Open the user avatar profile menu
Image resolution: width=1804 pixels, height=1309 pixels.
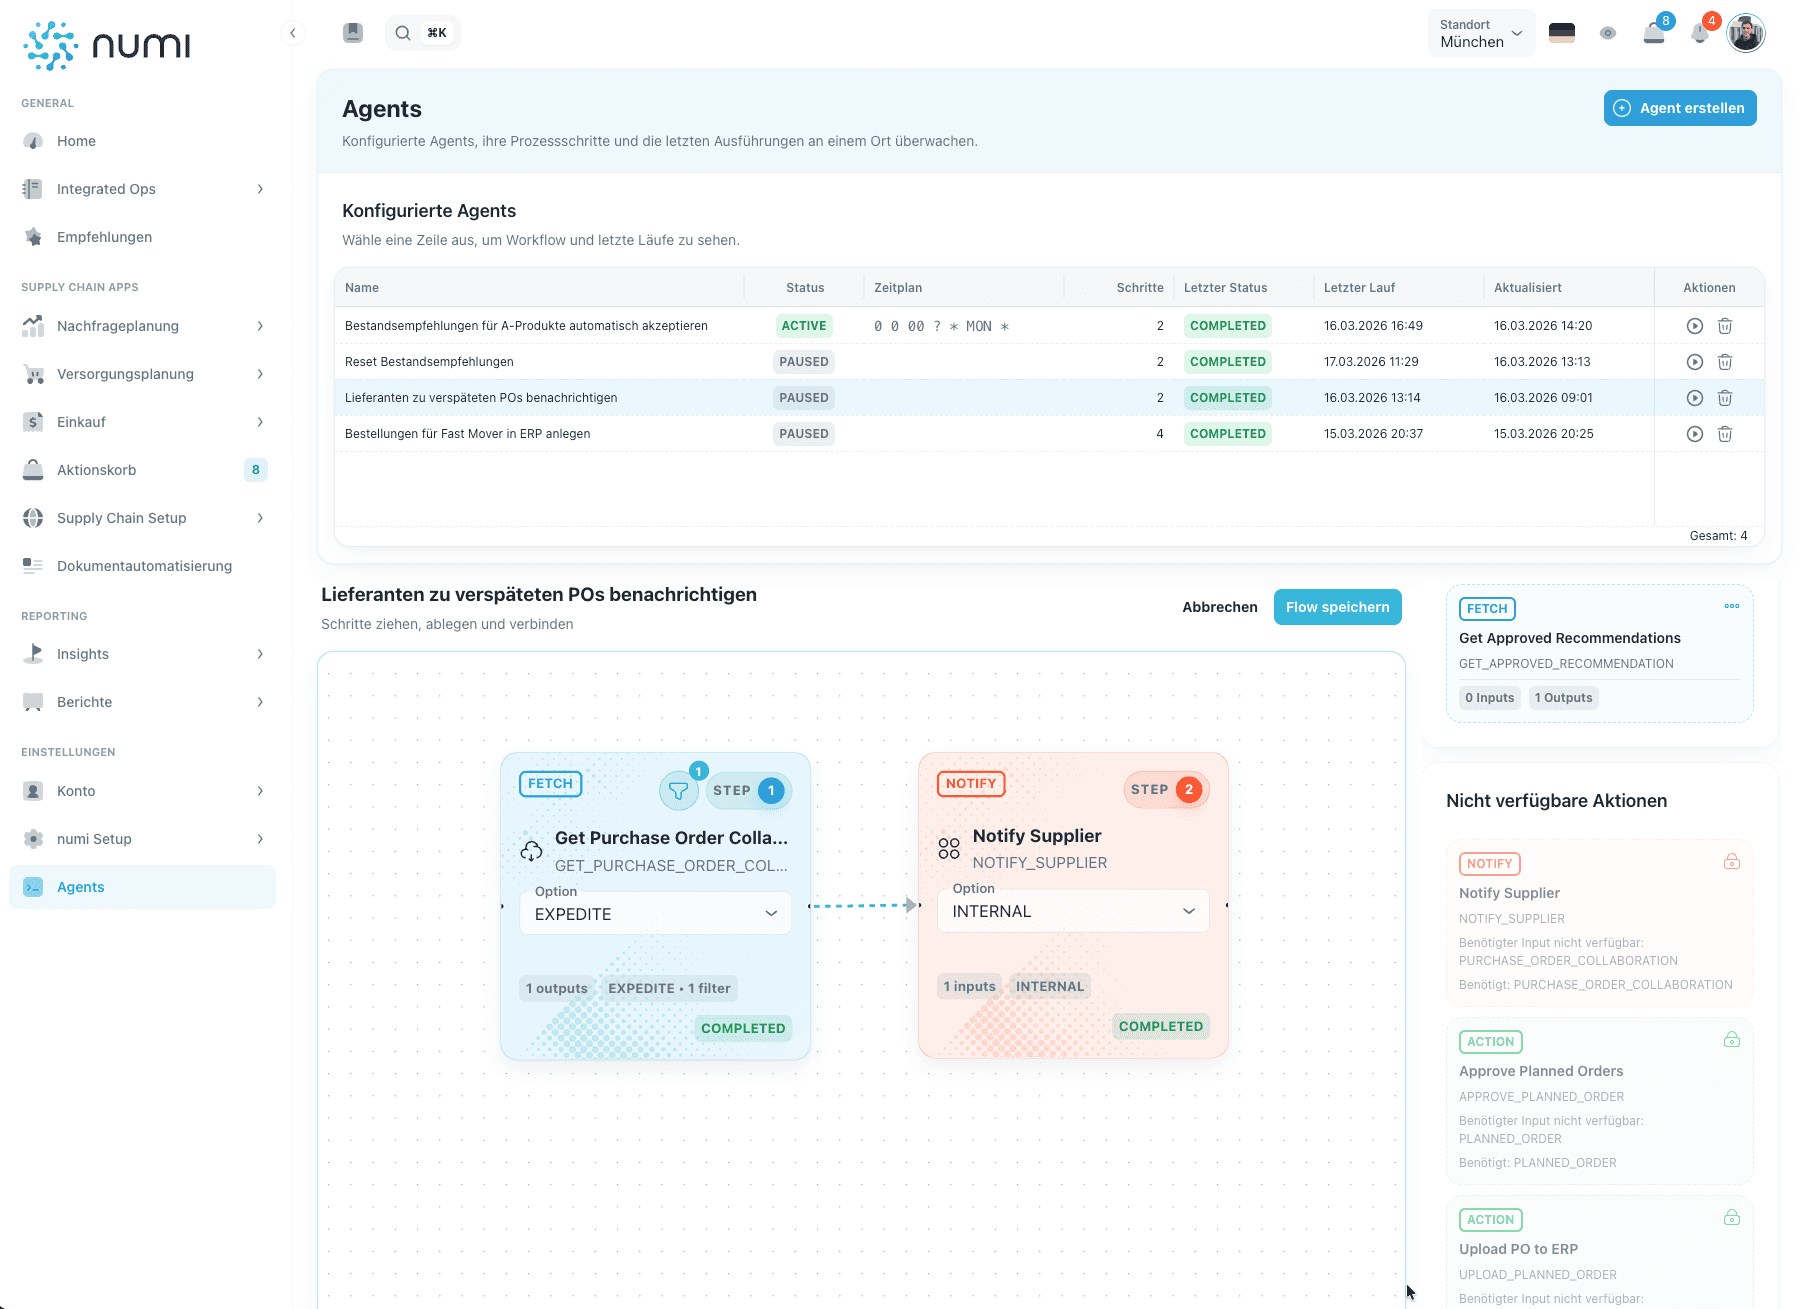coord(1747,33)
